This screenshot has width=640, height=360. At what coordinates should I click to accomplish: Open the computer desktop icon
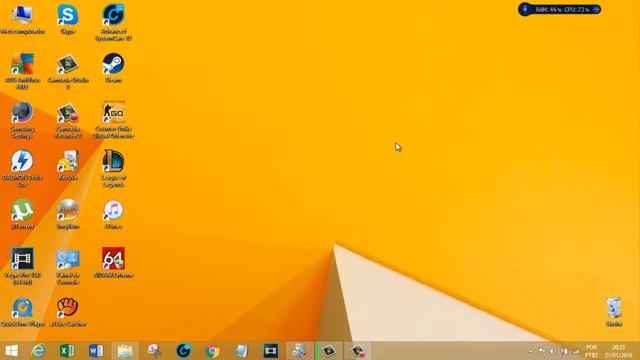(x=22, y=19)
